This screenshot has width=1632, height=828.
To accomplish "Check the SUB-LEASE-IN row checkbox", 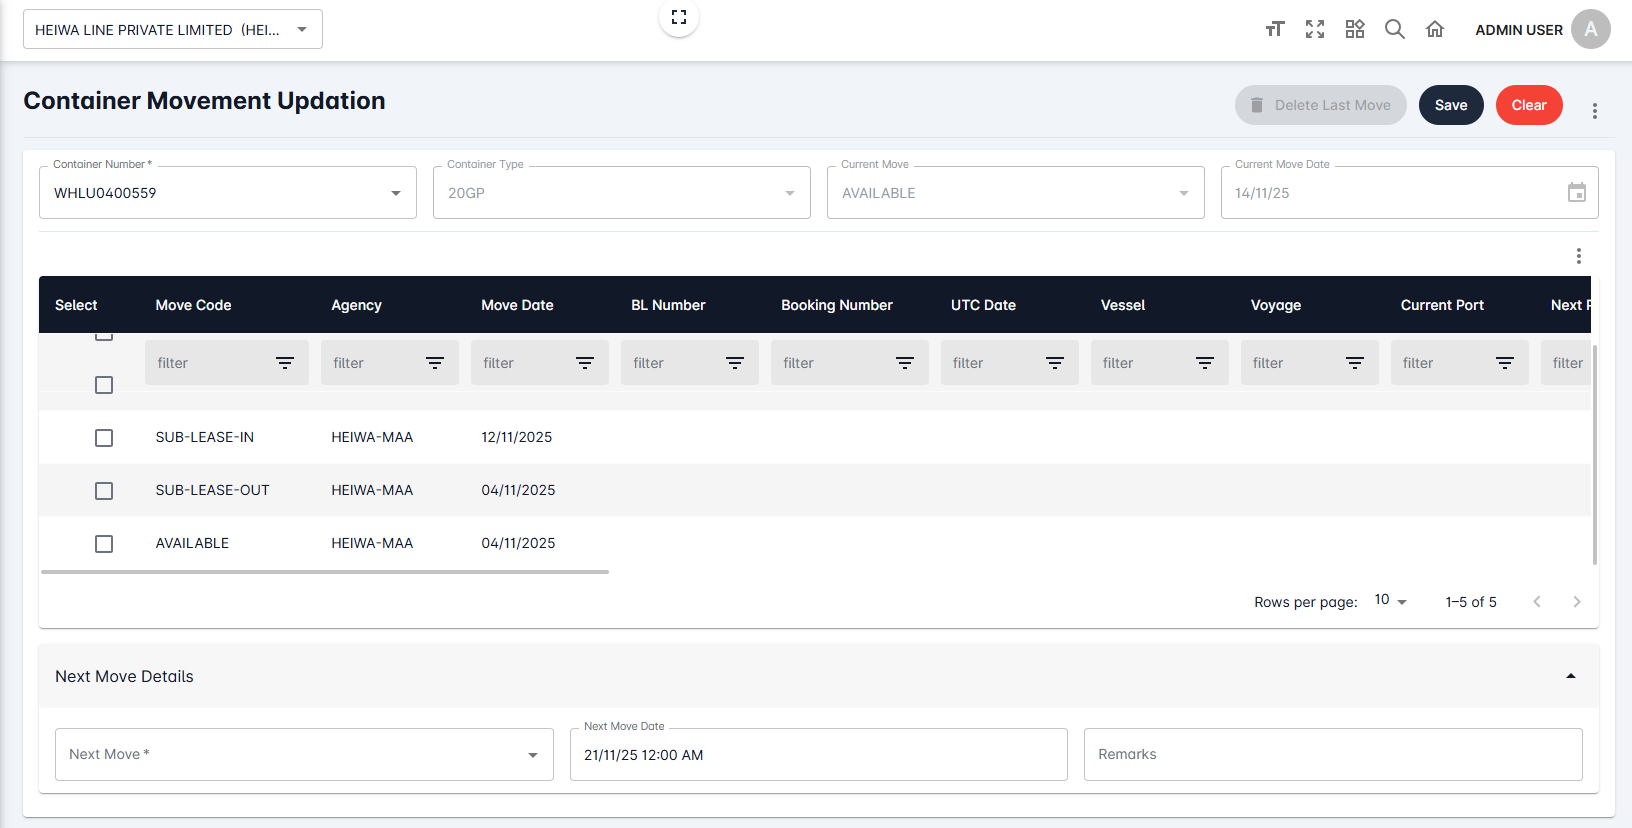I will pos(104,438).
